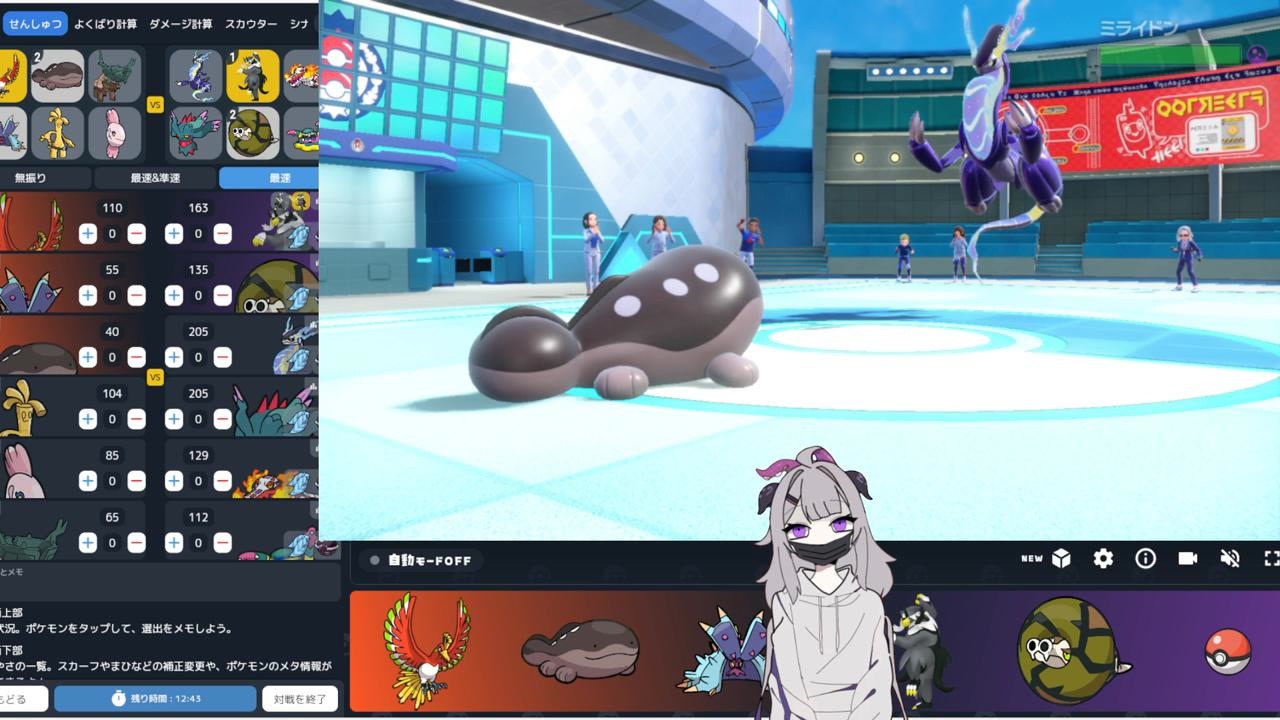Open the スカウター tab
This screenshot has height=720, width=1280.
coord(251,23)
